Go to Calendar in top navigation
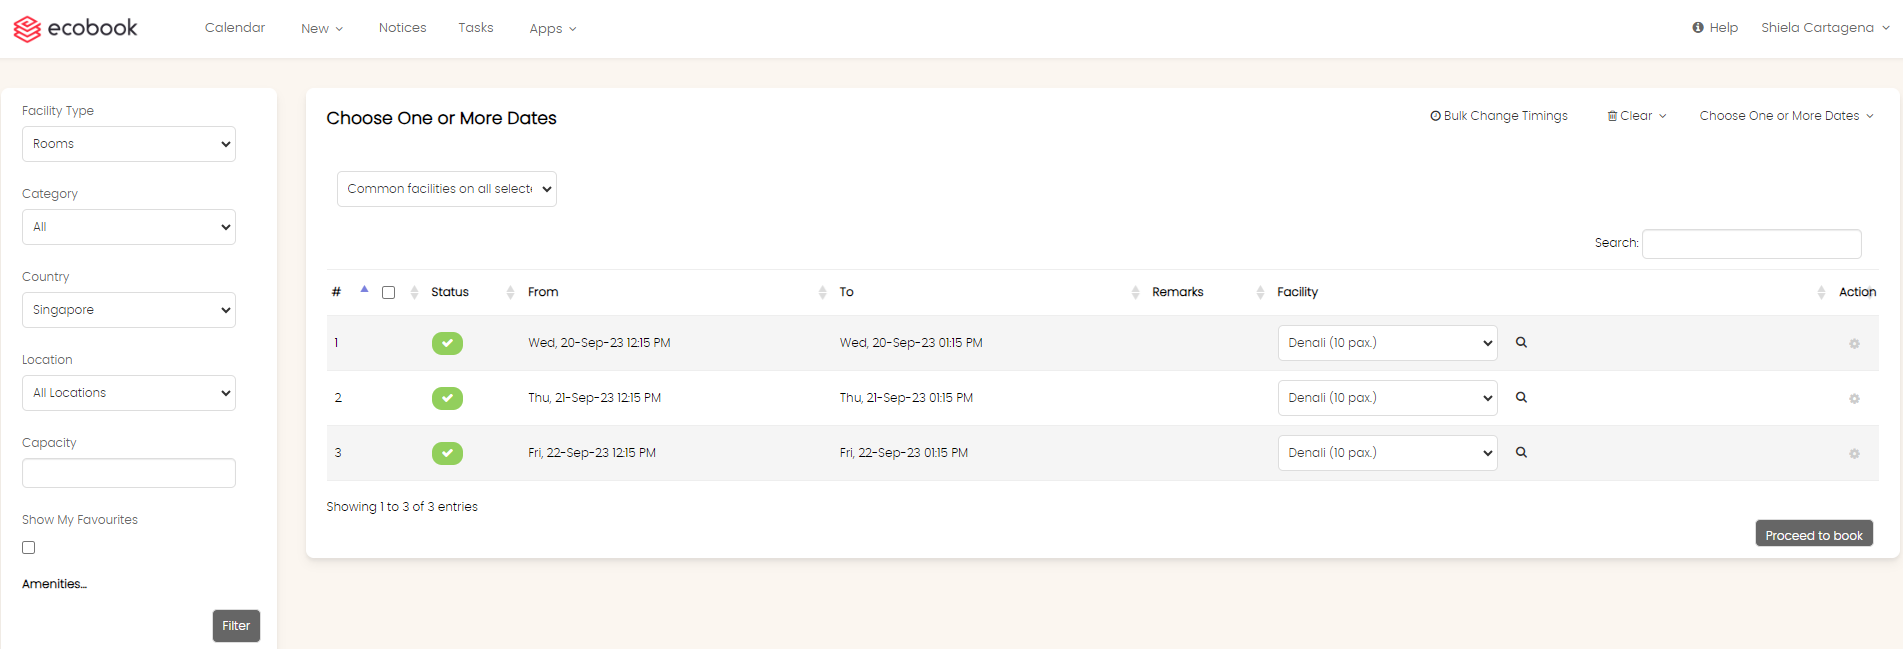Image resolution: width=1903 pixels, height=649 pixels. click(x=235, y=28)
